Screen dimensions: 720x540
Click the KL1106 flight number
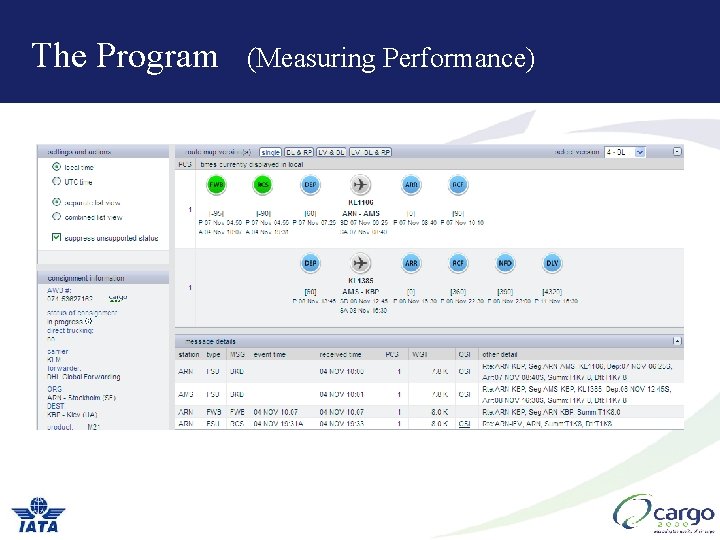pos(360,202)
